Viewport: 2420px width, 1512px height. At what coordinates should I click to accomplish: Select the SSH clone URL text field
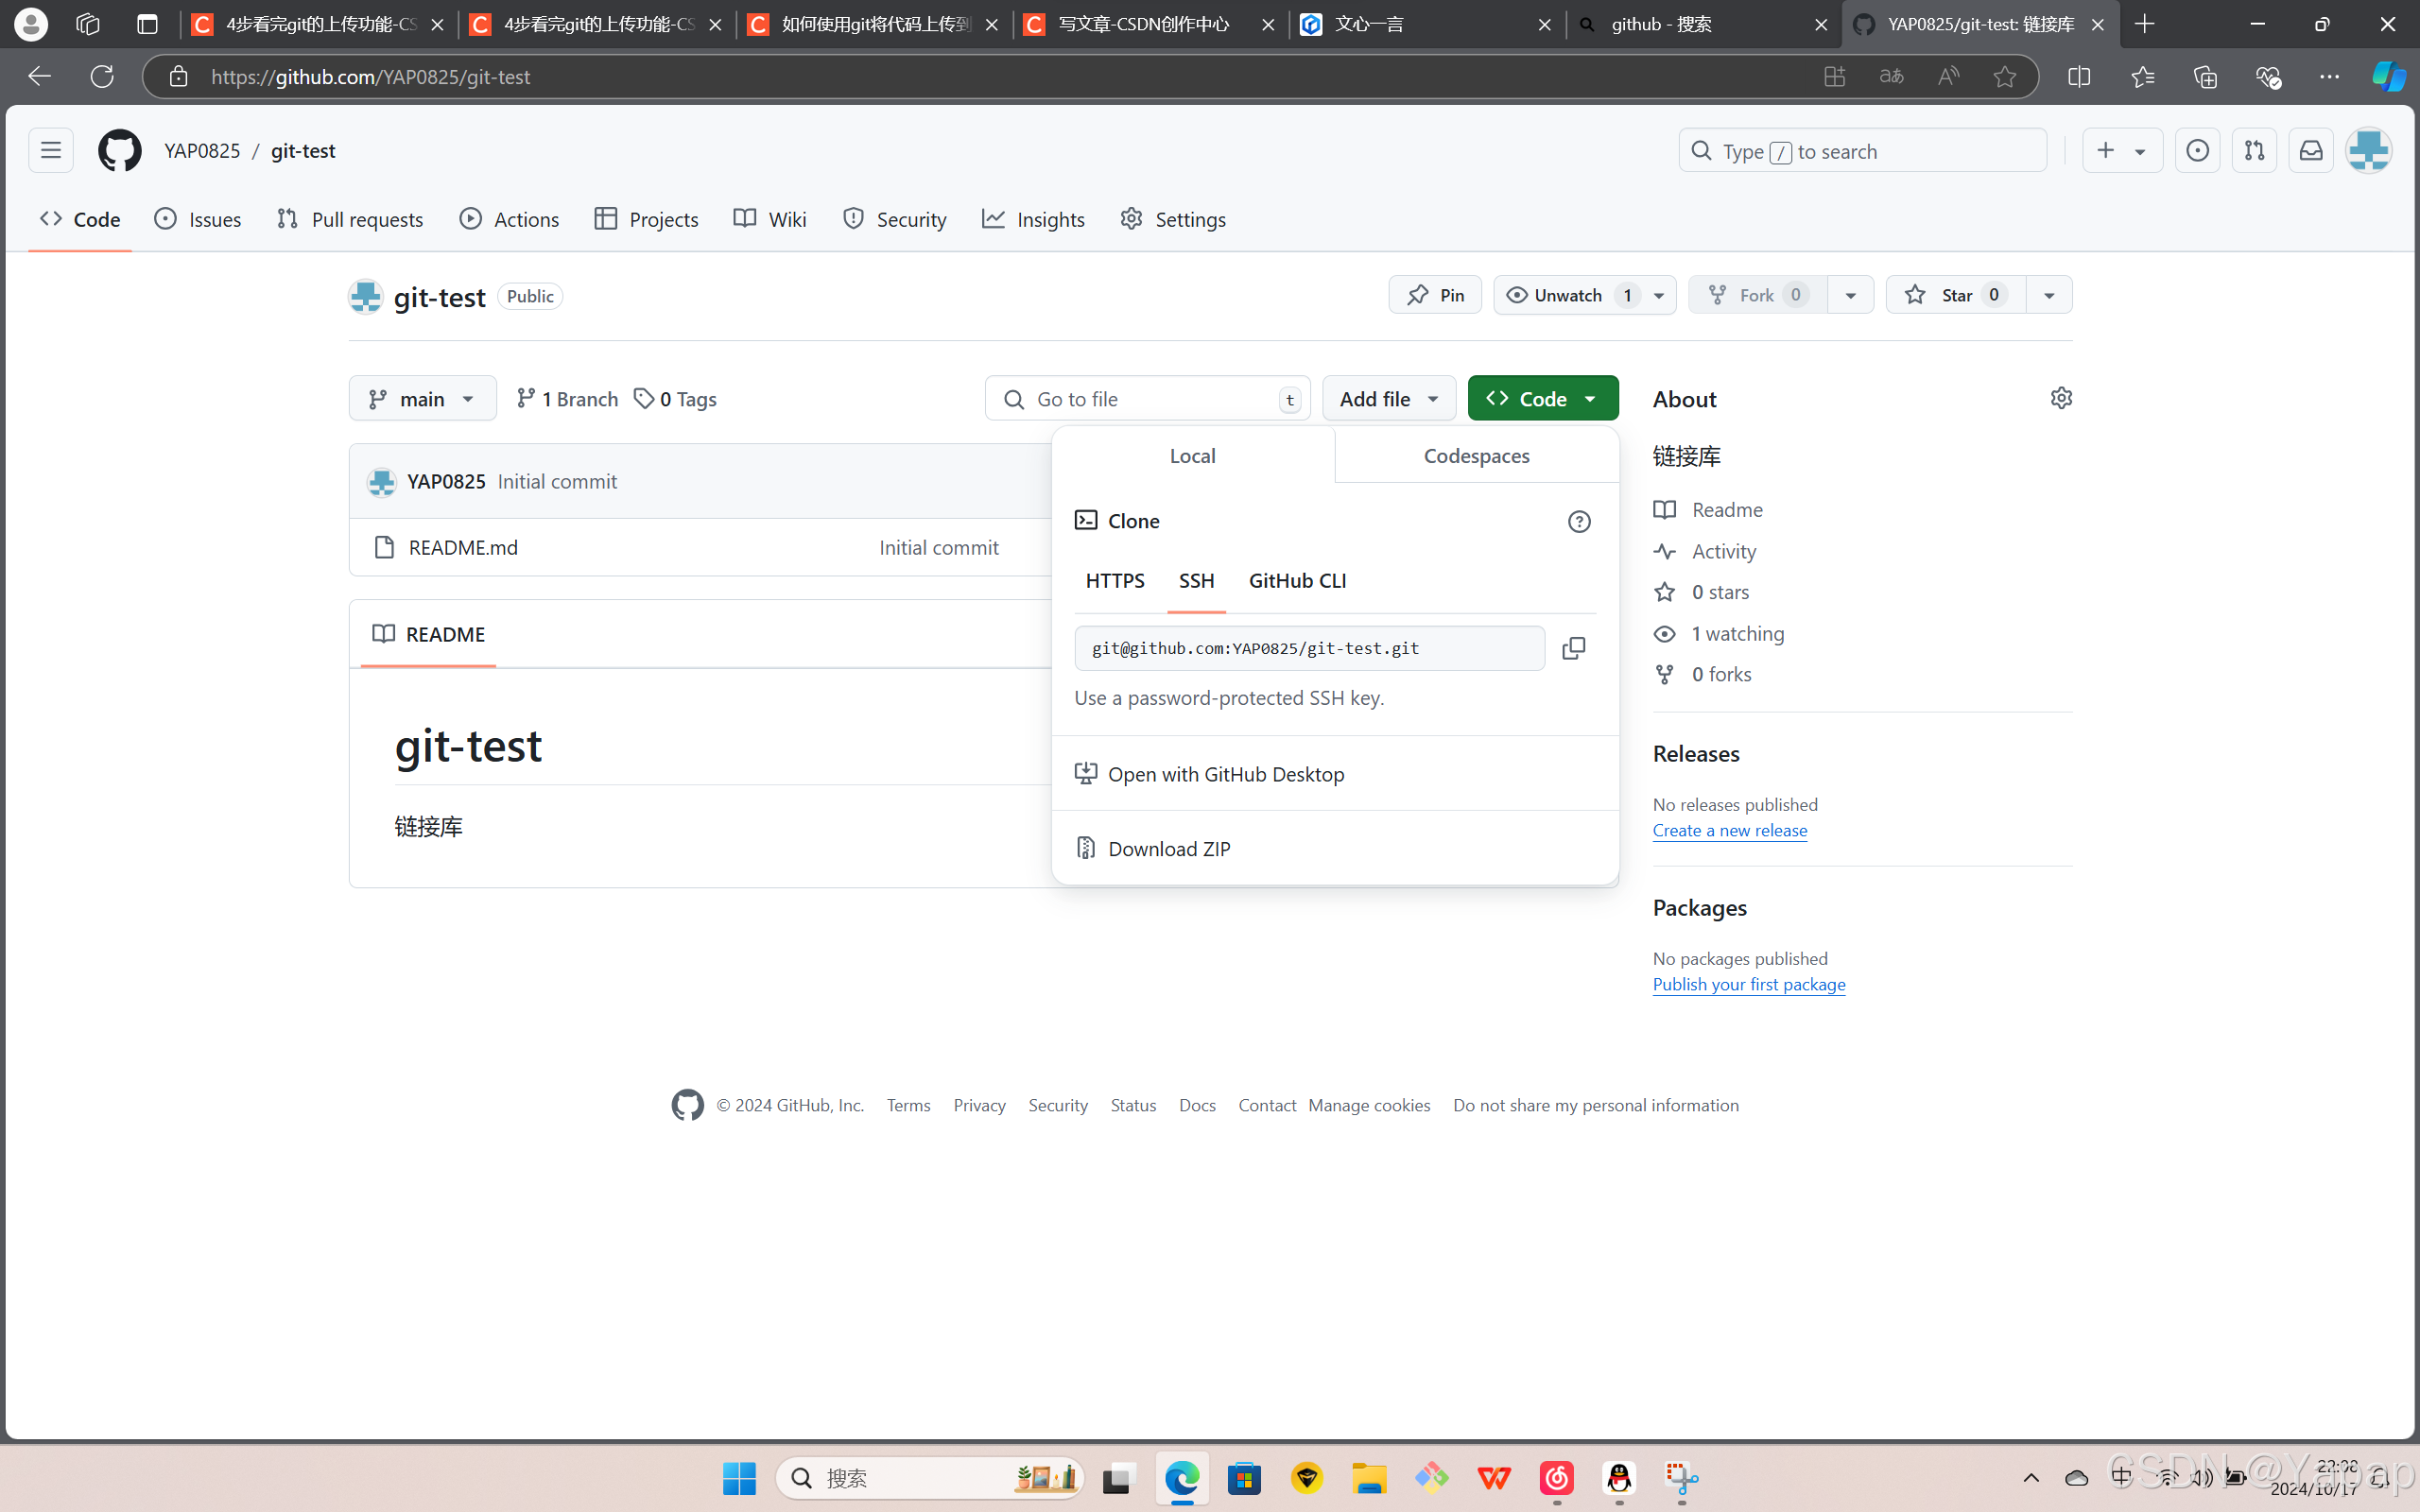click(x=1309, y=648)
